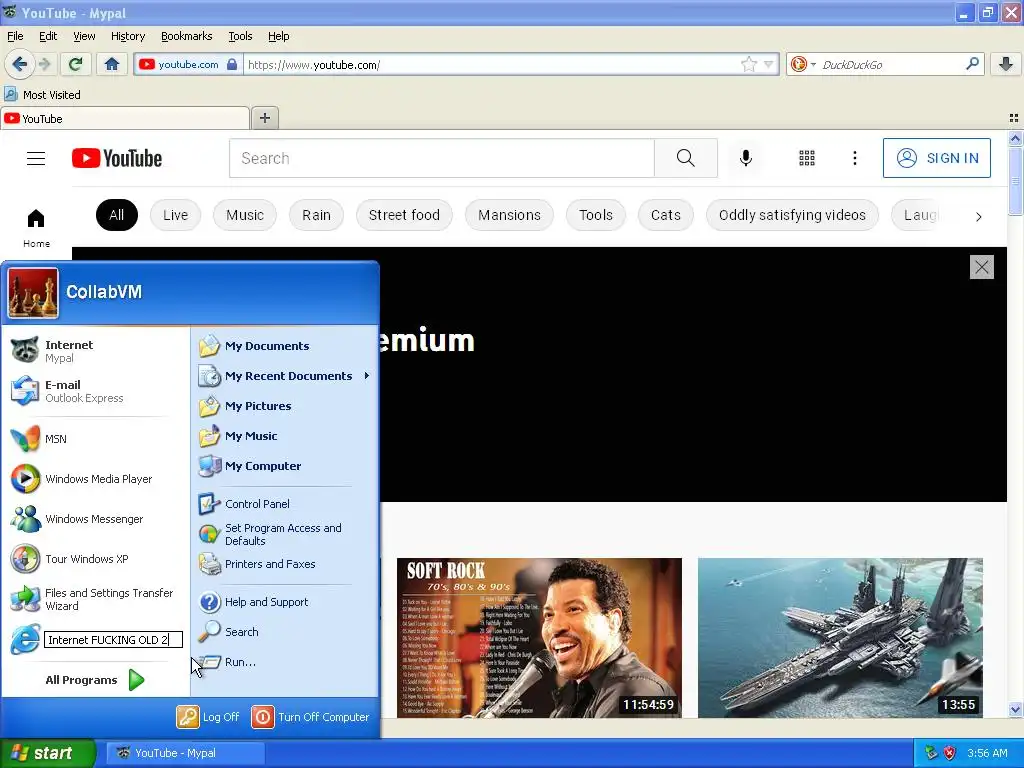The height and width of the screenshot is (768, 1024).
Task: Click the DuckDuckGo search magnifier icon
Action: tap(972, 64)
